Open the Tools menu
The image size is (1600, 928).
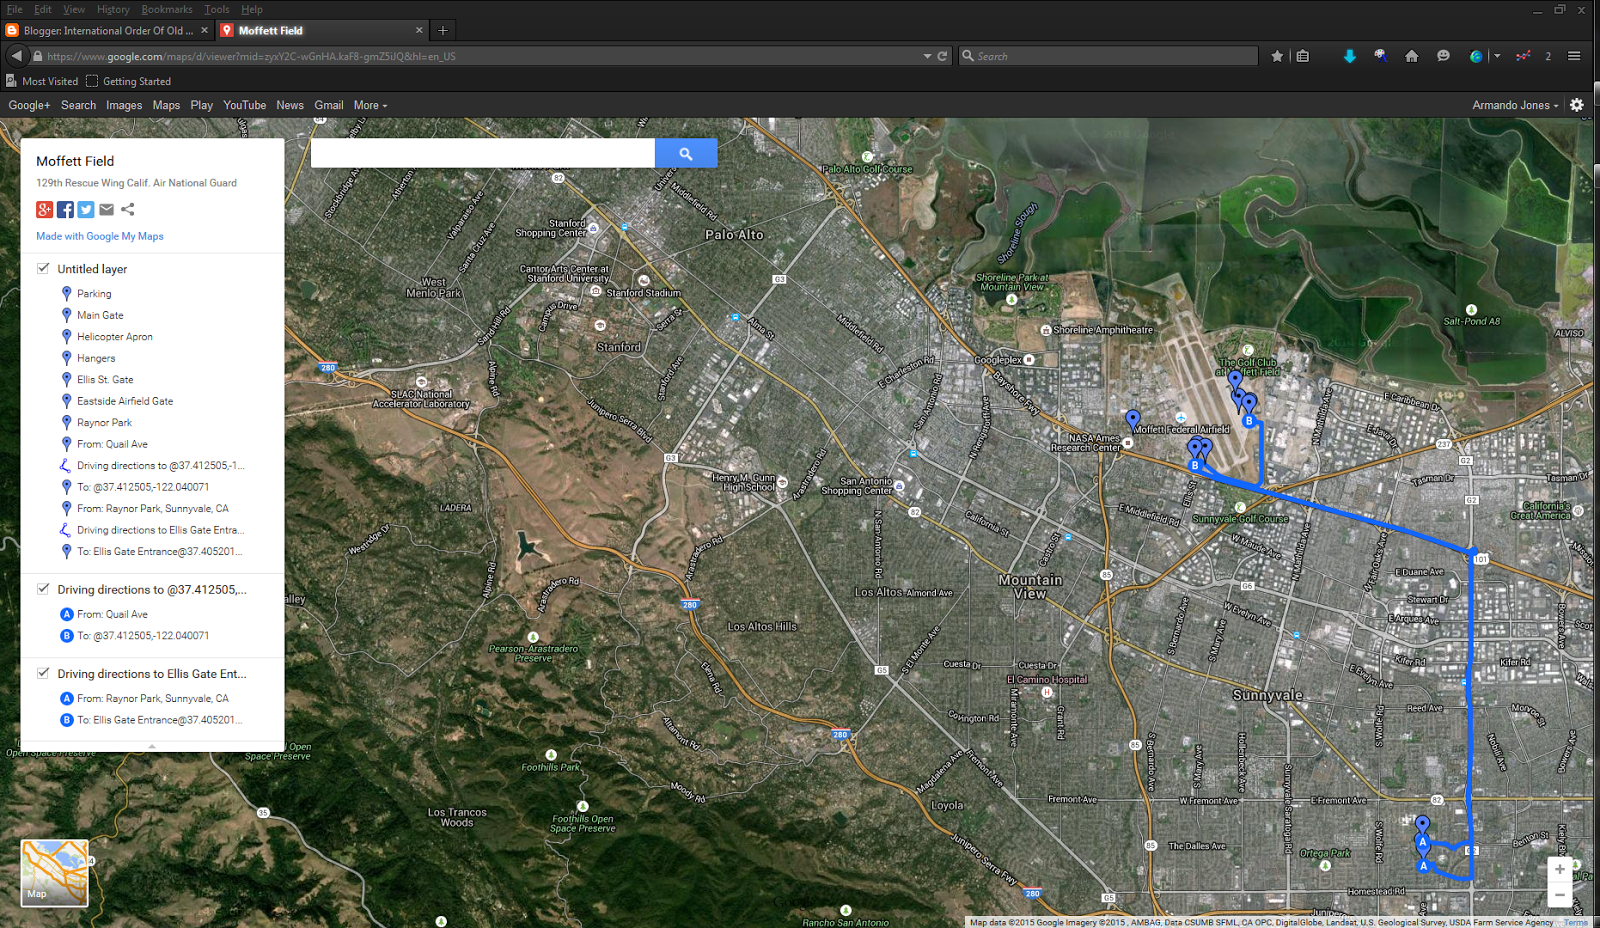tap(217, 9)
